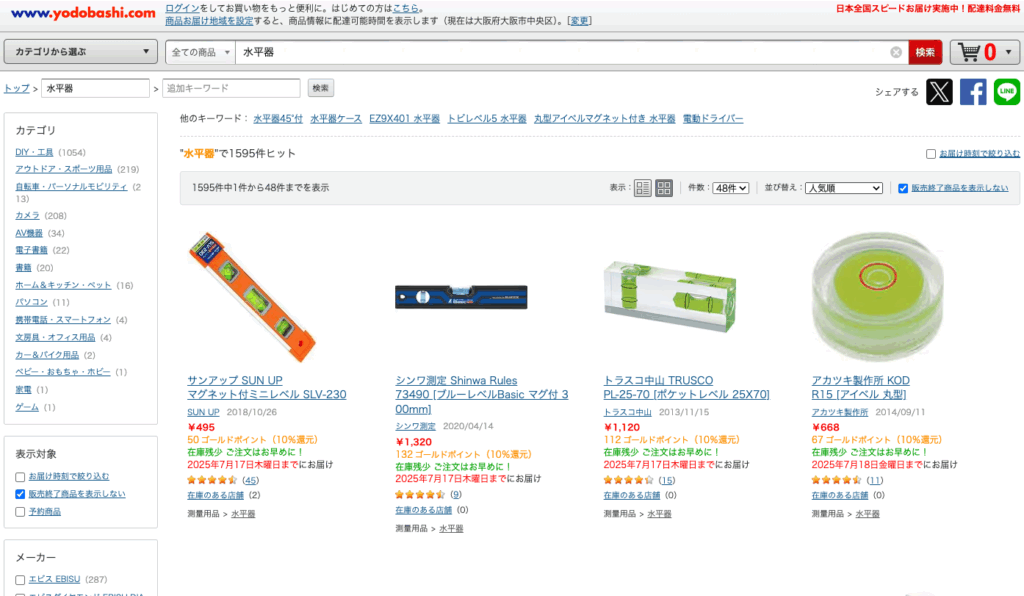
Task: Uncheck 販売終了商品を表示しない in sidebar
Action: tap(20, 494)
